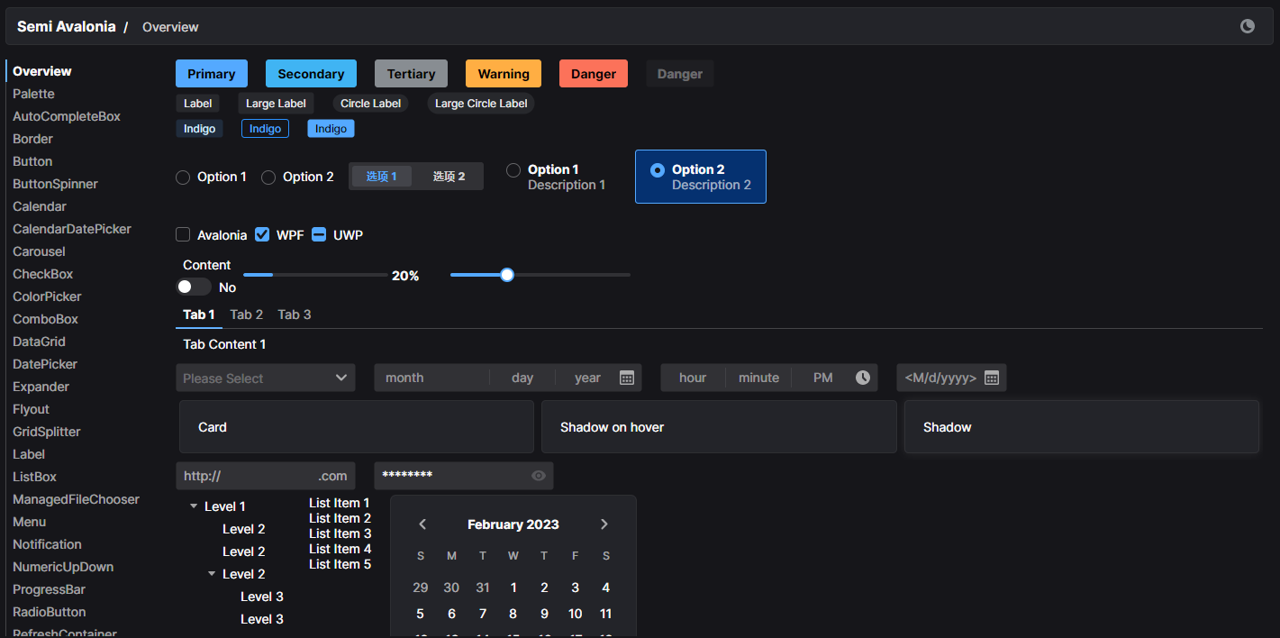Collapse the nested Level 2 tree node
This screenshot has width=1280, height=638.
[x=211, y=574]
